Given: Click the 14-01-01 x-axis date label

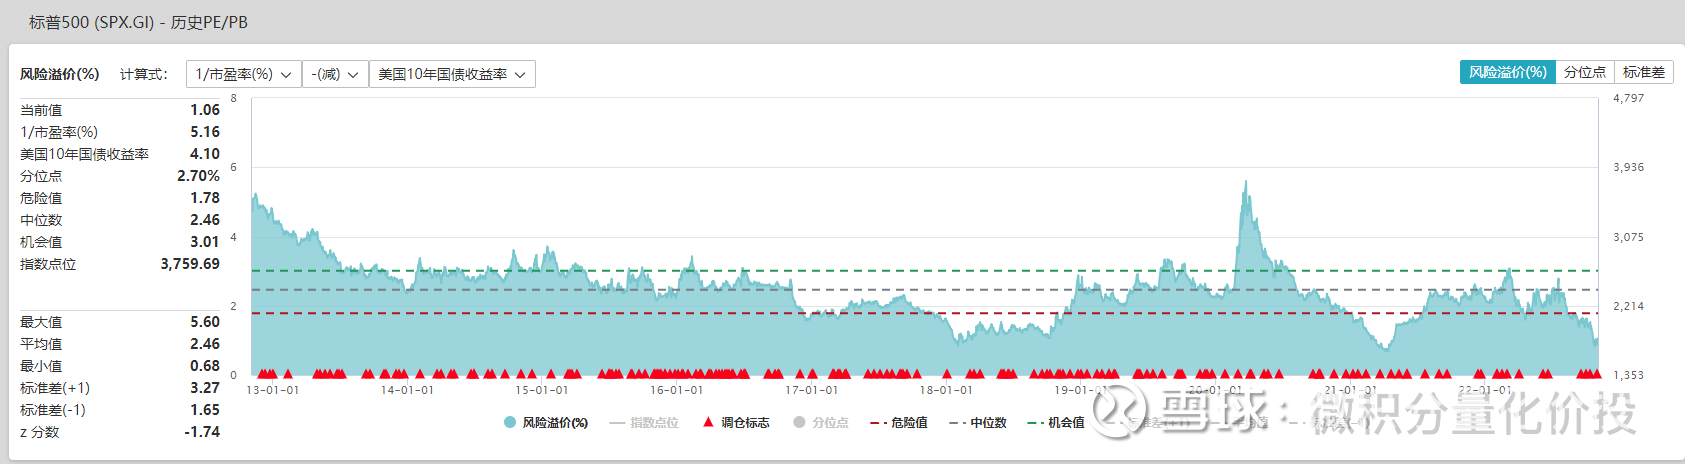Looking at the screenshot, I should pos(407,390).
